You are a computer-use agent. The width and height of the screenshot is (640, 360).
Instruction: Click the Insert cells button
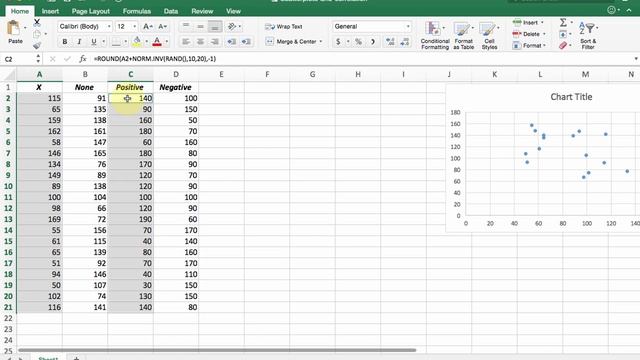coord(529,22)
